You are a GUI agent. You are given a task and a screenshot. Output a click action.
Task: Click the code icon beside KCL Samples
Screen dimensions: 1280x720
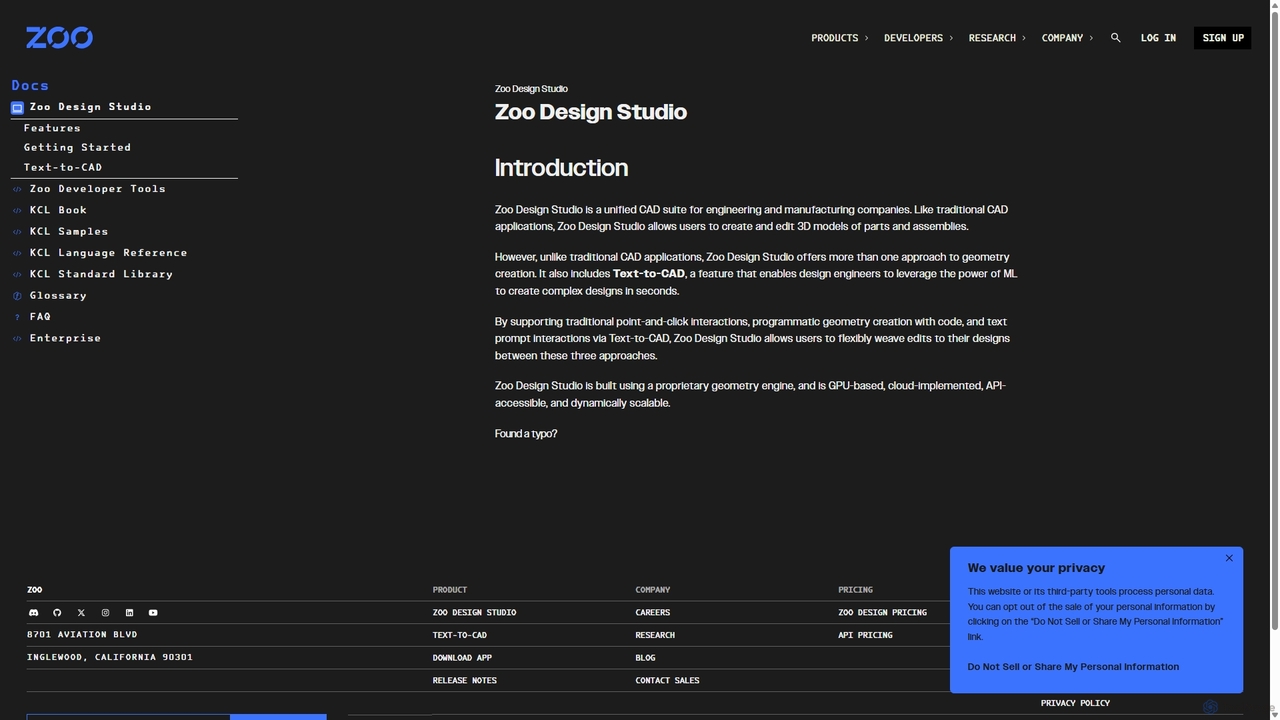pyautogui.click(x=17, y=232)
